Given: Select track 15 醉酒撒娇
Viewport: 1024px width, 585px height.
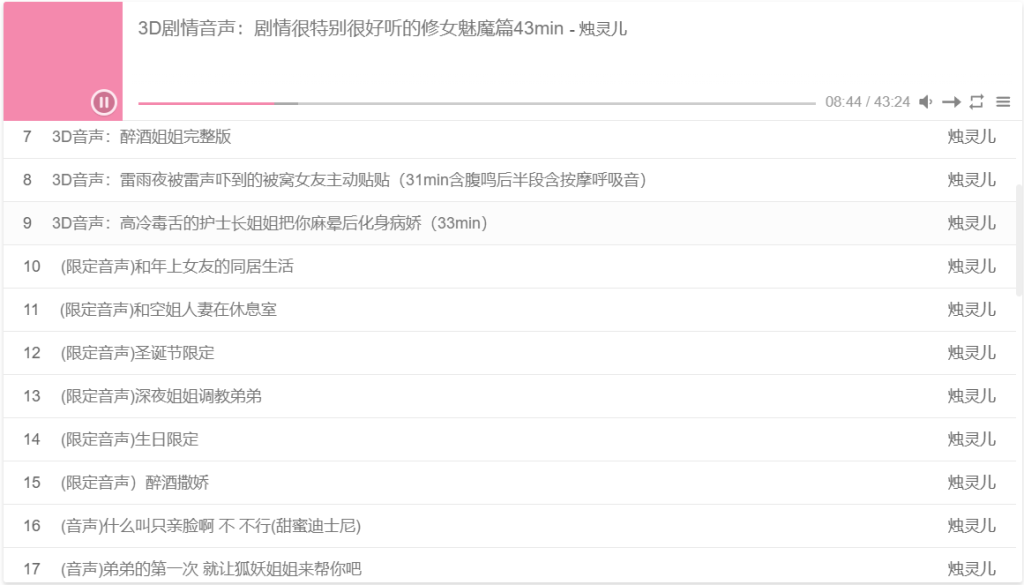Looking at the screenshot, I should click(x=509, y=482).
